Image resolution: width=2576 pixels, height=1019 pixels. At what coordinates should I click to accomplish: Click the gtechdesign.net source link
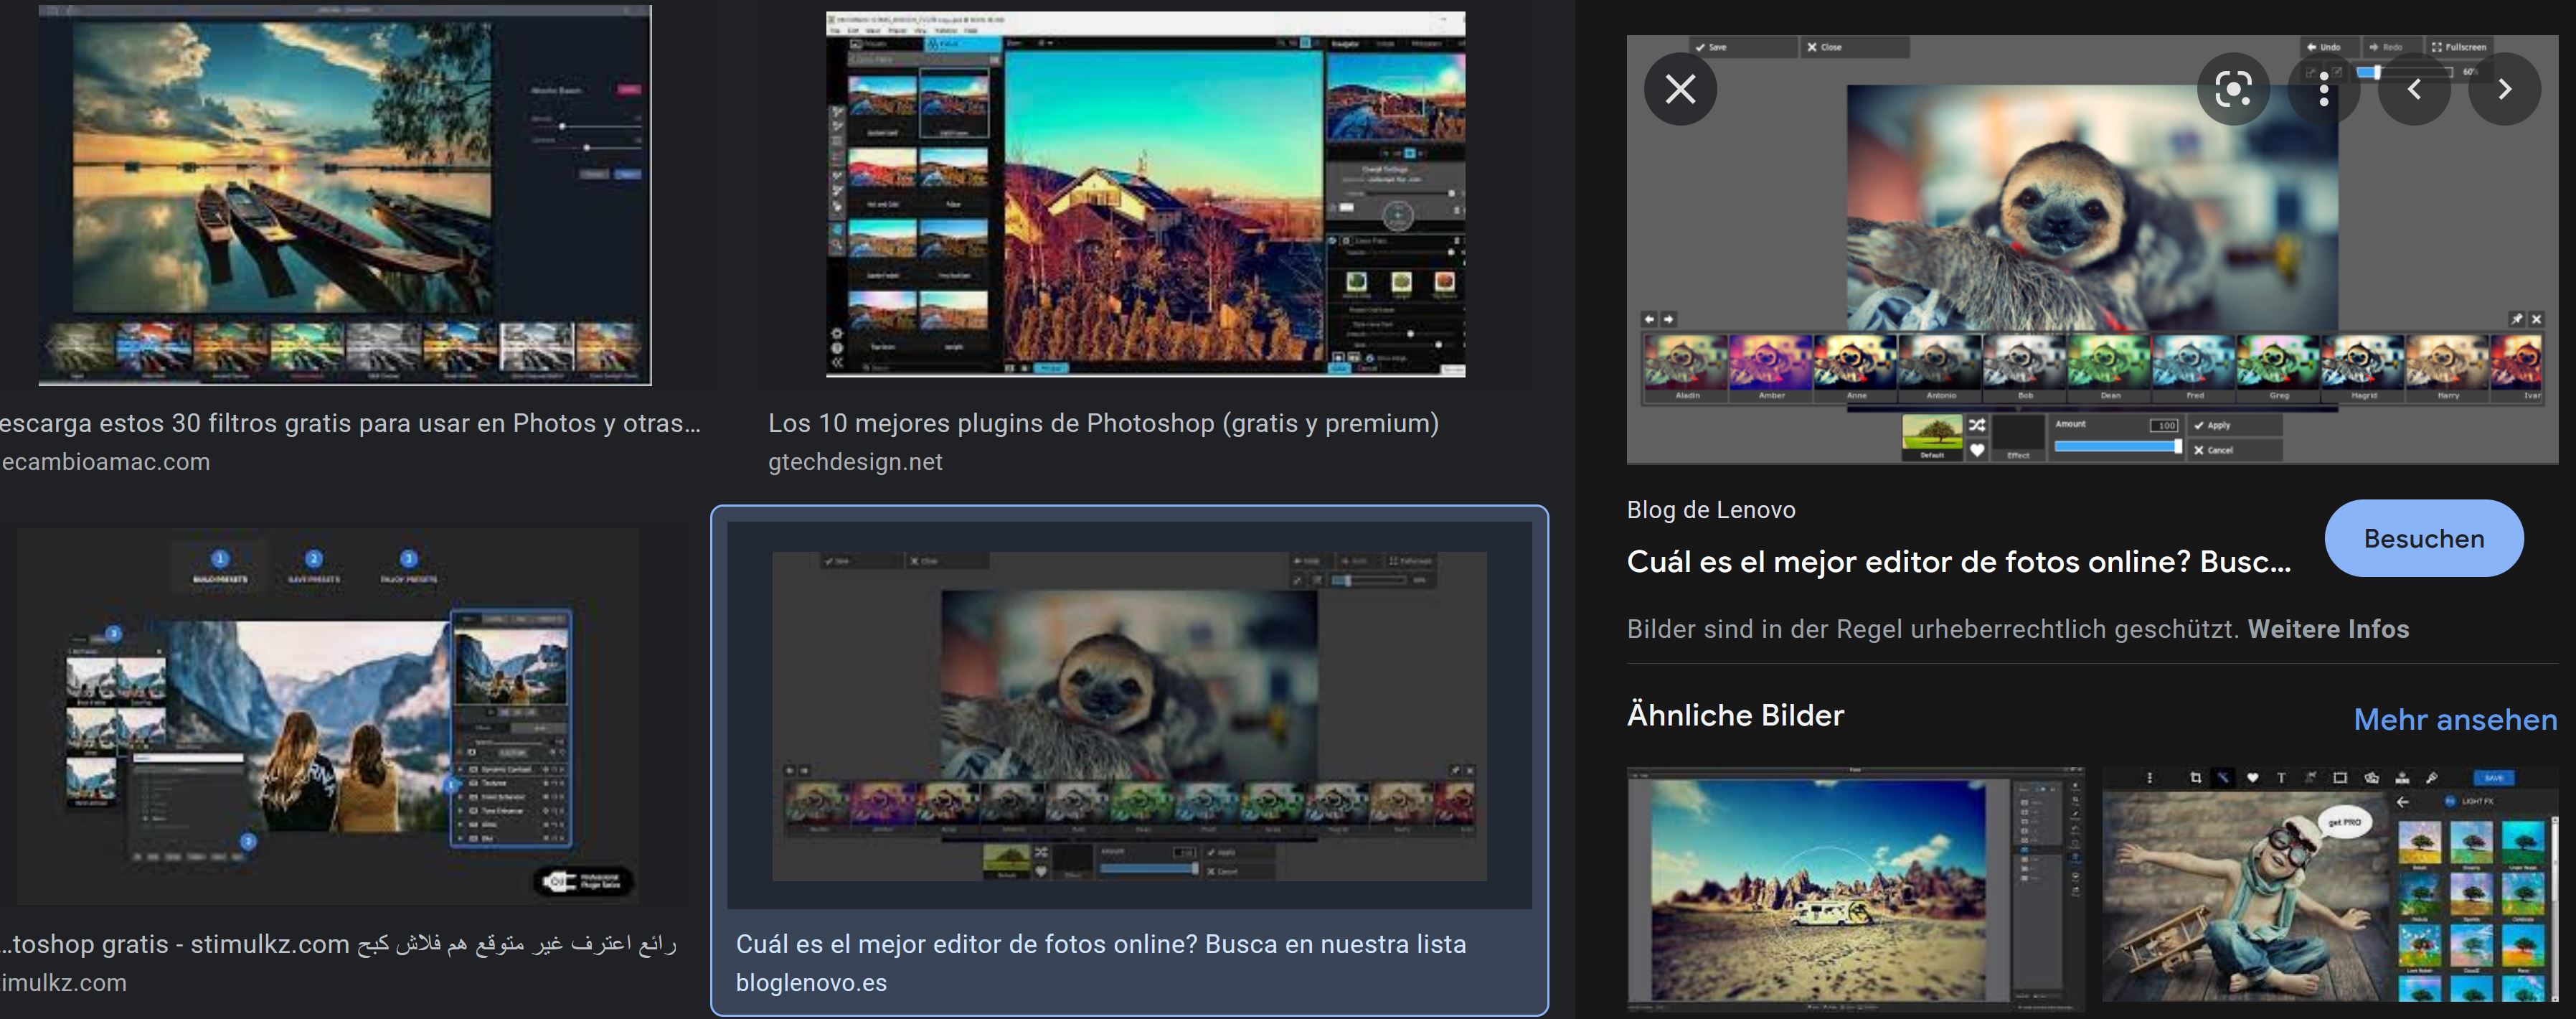point(855,462)
